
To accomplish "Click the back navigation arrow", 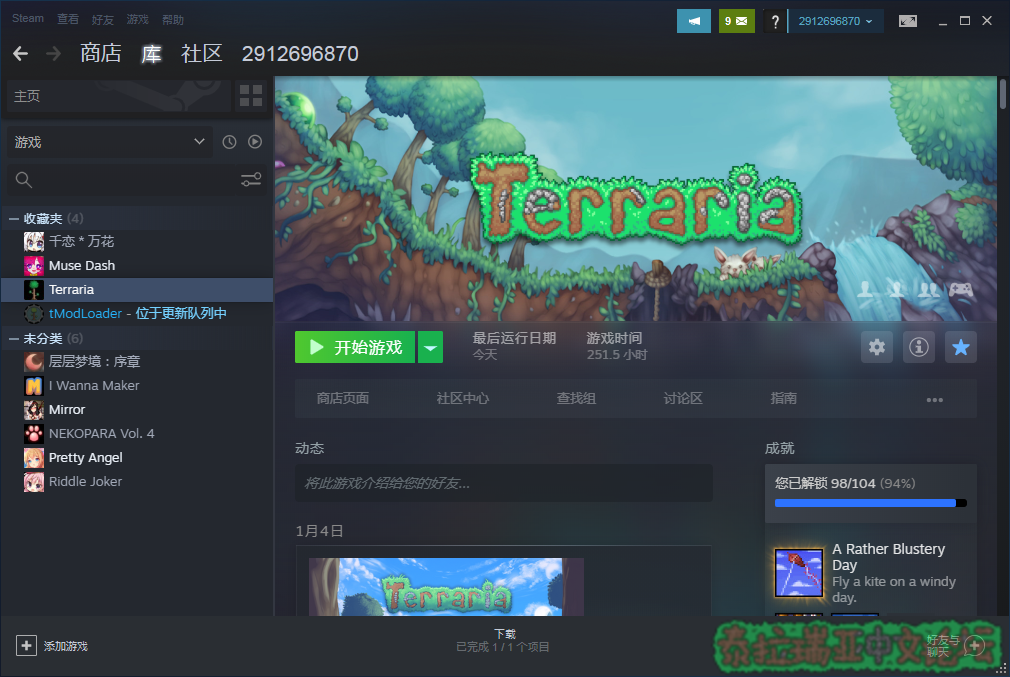I will click(21, 53).
